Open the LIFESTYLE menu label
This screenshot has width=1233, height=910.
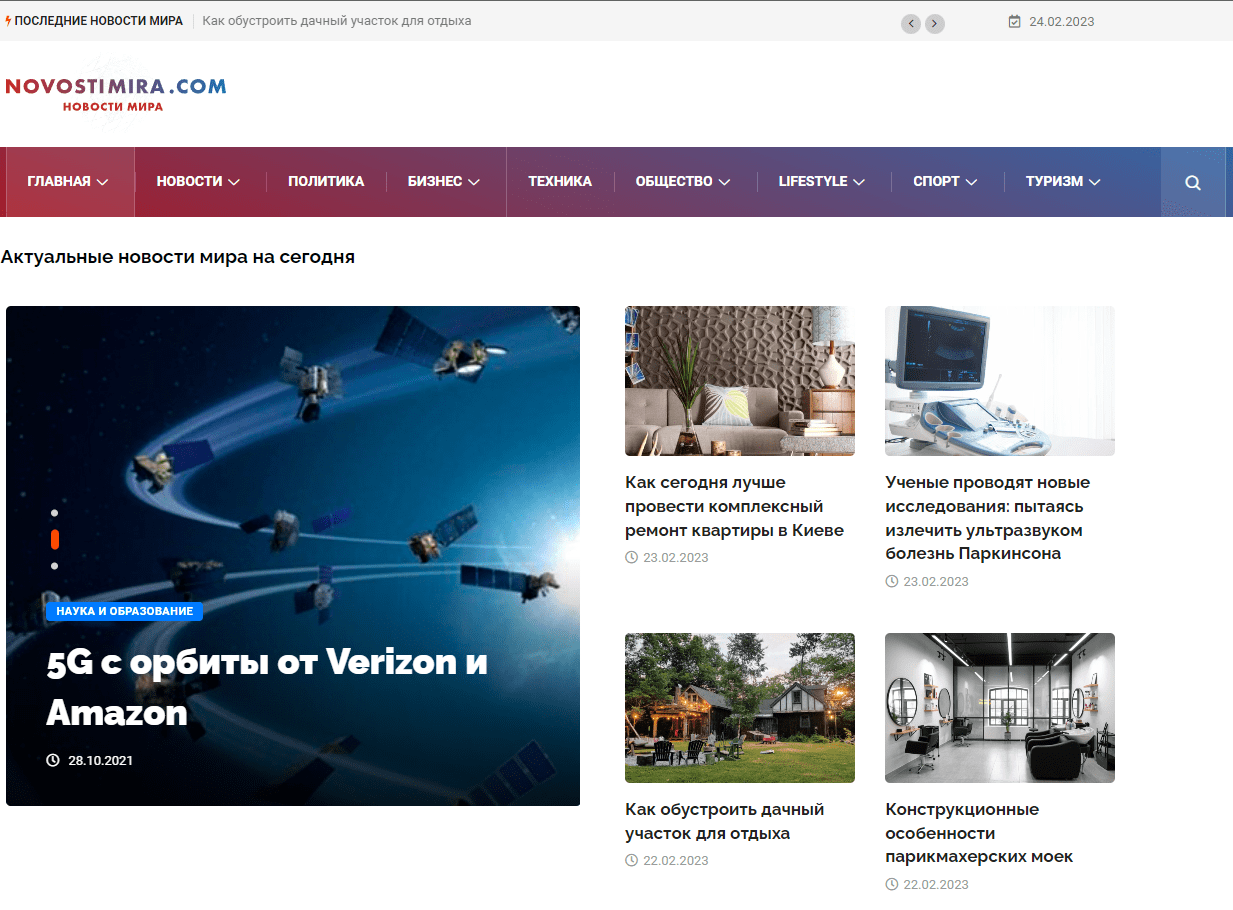pos(813,181)
